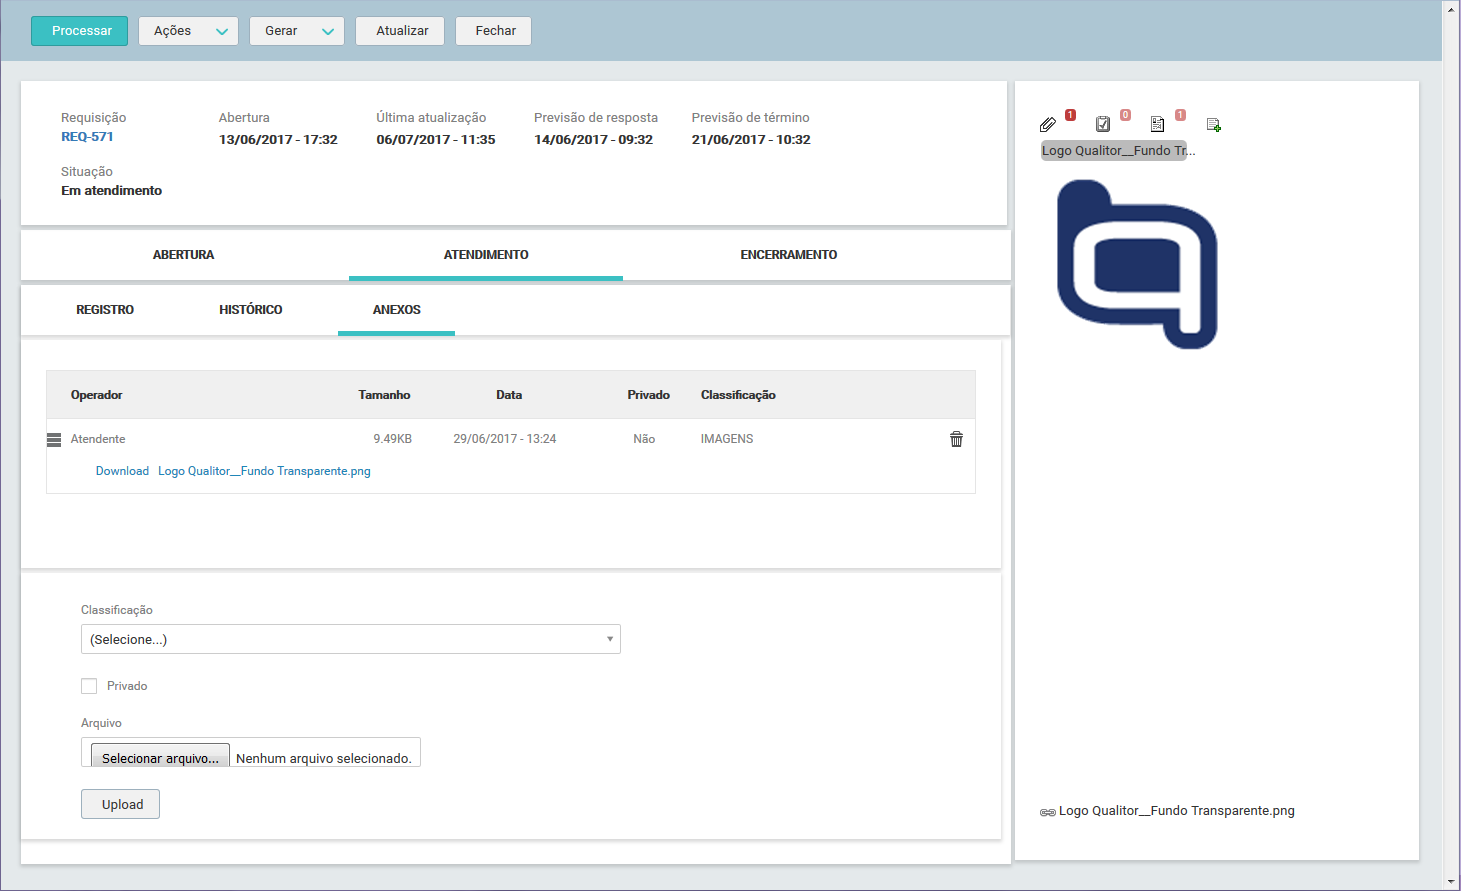The image size is (1461, 891).
Task: Click the Qualitor logo image preview
Action: 1137,264
